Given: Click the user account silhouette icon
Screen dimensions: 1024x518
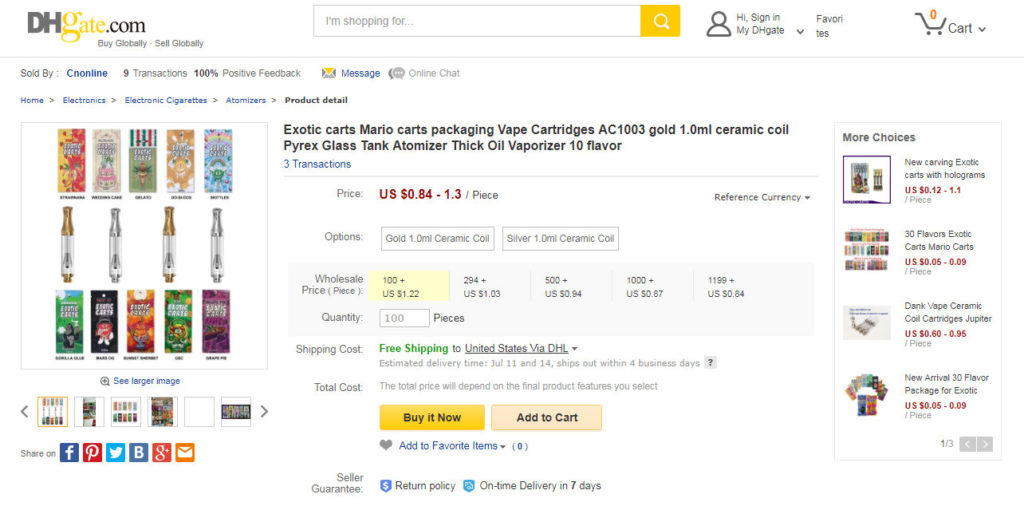Looking at the screenshot, I should pyautogui.click(x=718, y=24).
